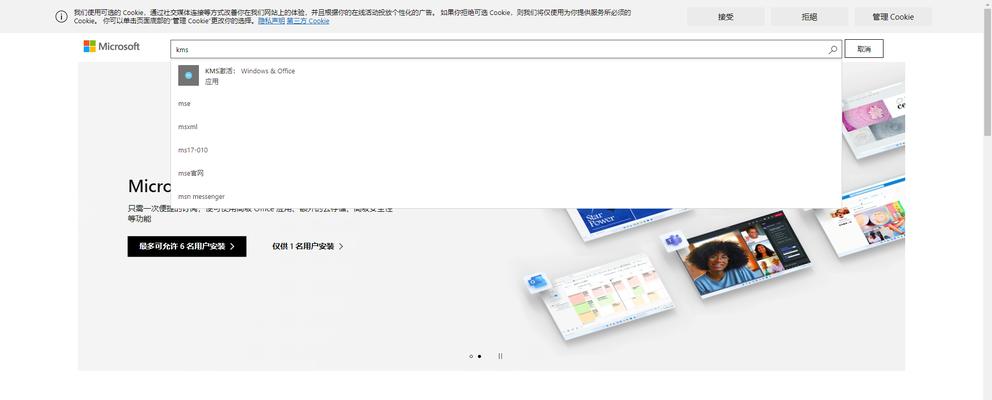
Task: Select the mse search suggestion
Action: (x=506, y=103)
